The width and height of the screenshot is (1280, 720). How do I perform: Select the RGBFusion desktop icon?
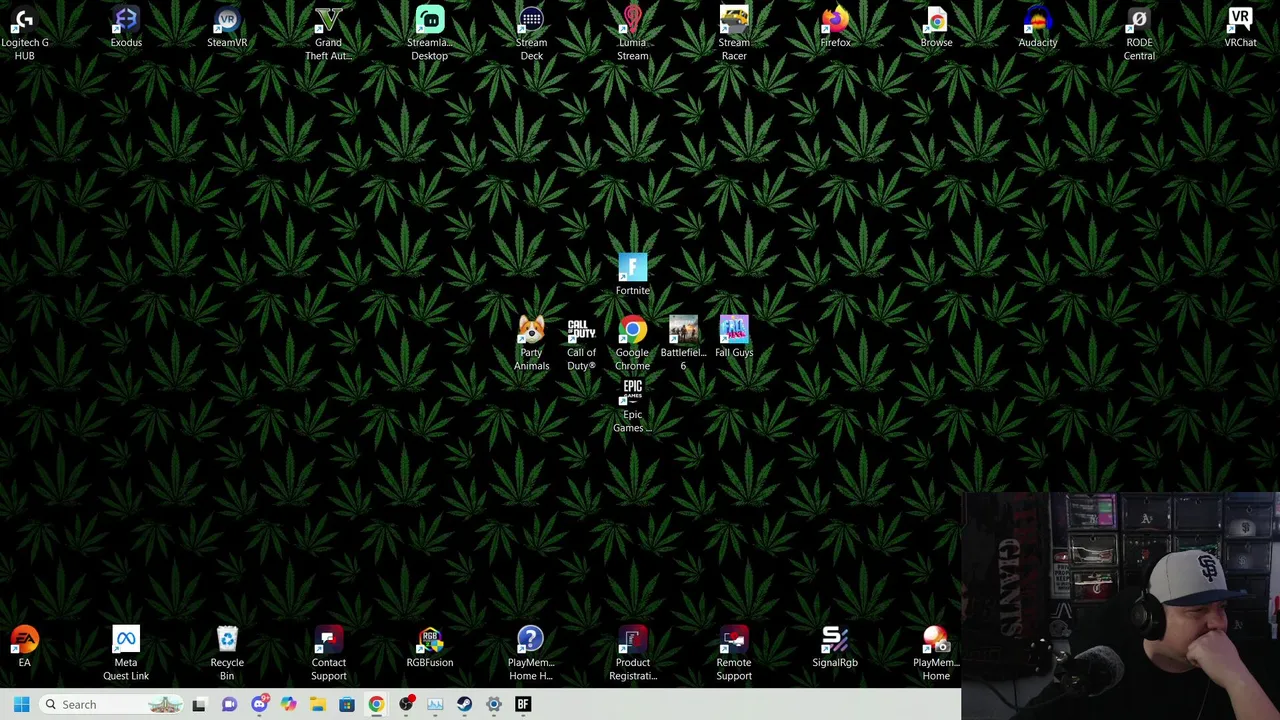tap(429, 647)
